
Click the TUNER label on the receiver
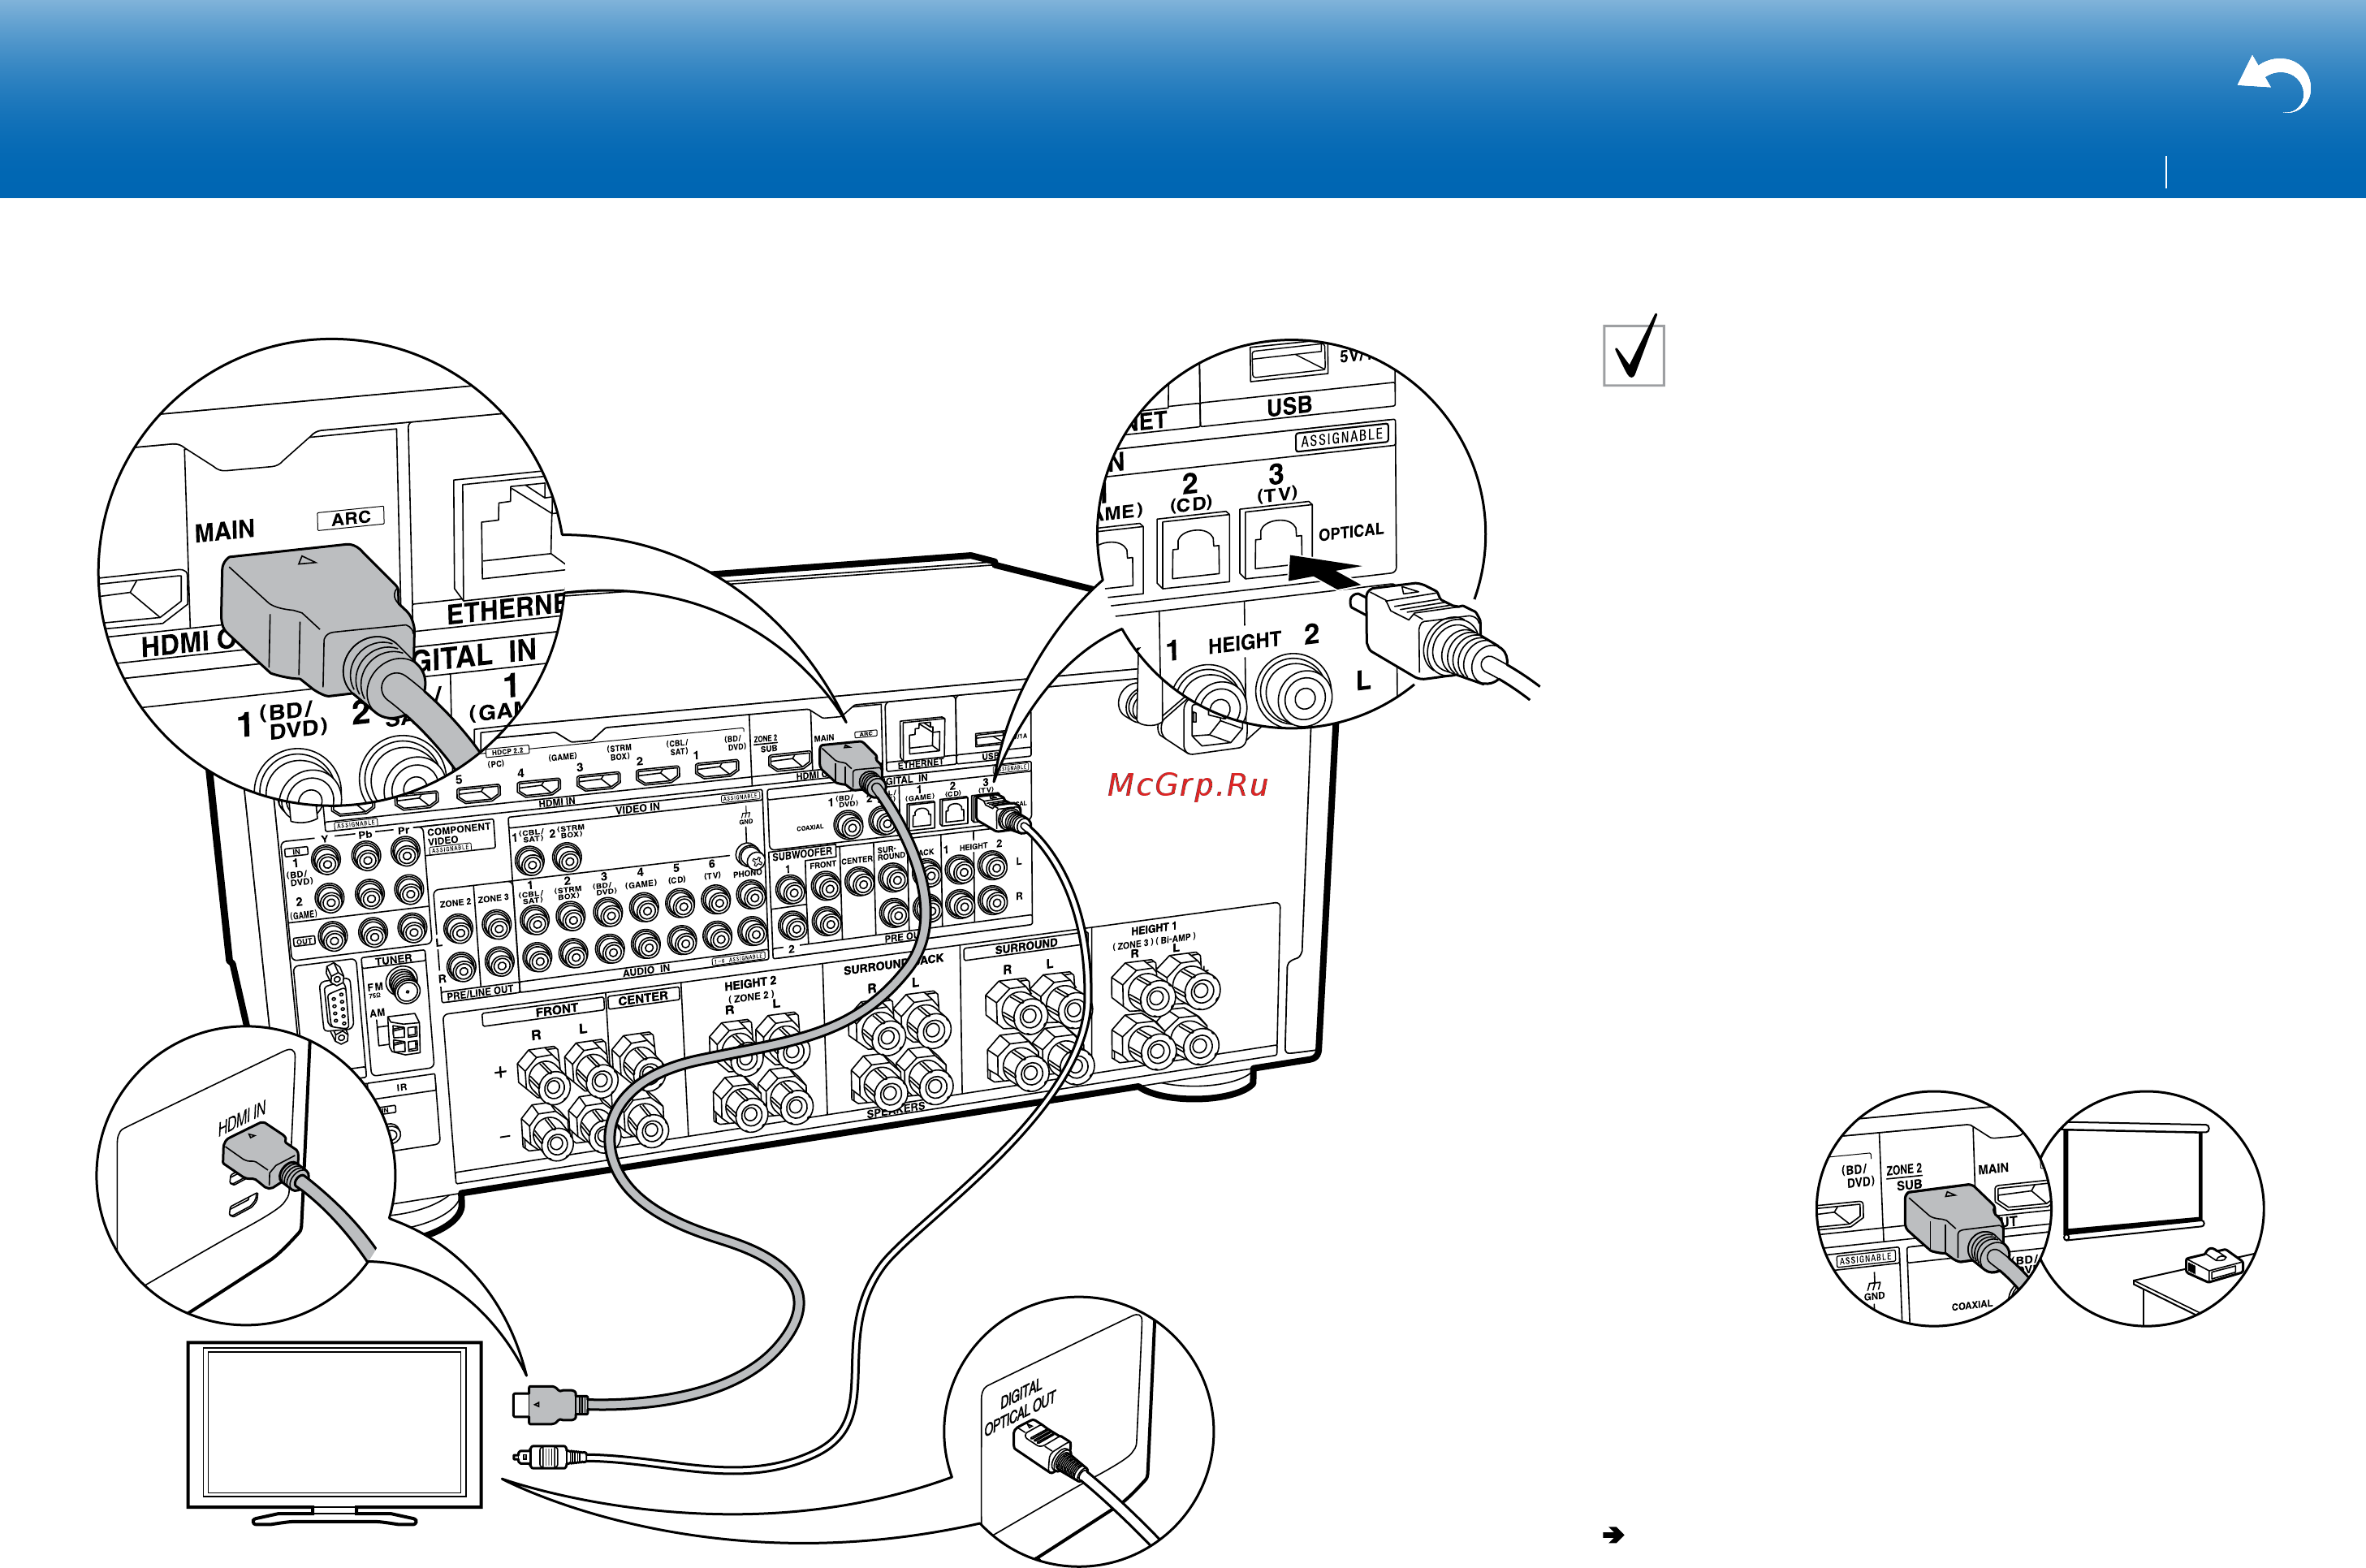click(393, 960)
